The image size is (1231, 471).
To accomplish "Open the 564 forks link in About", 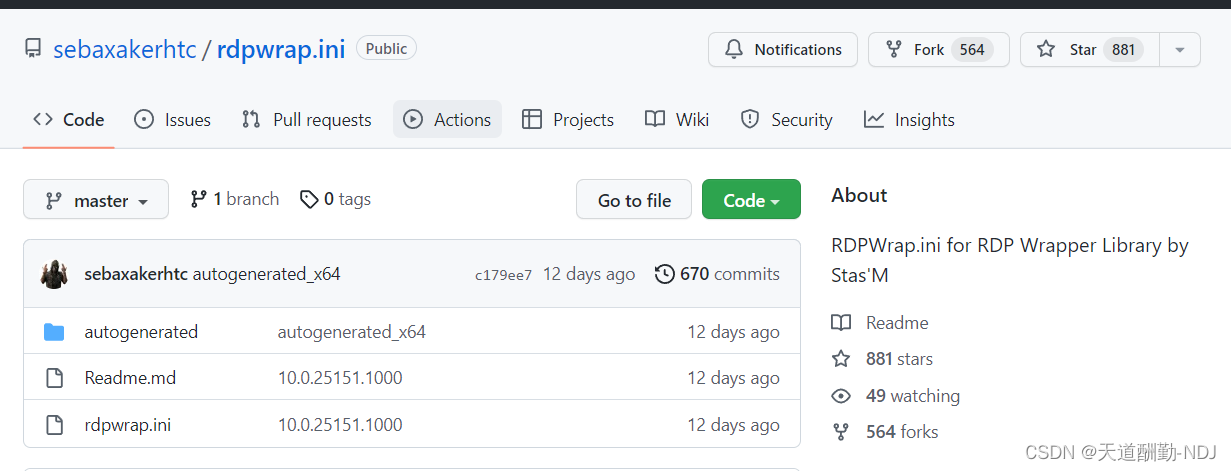I will point(902,432).
